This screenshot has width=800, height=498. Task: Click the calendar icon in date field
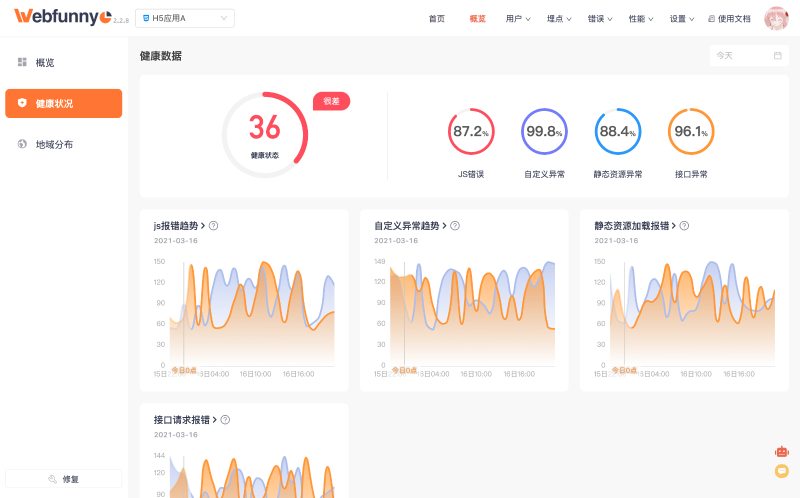point(778,56)
